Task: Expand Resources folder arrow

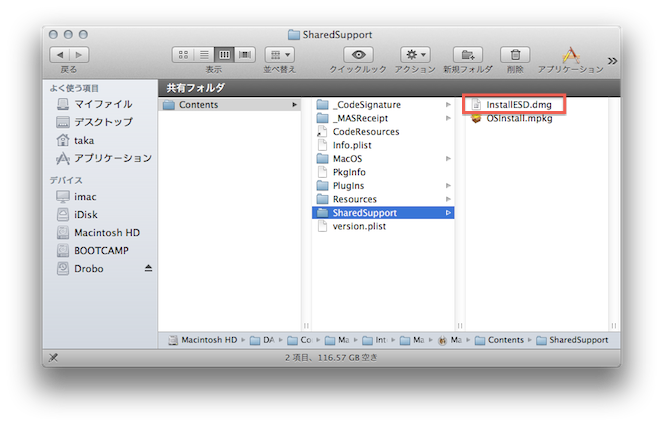Action: (448, 199)
